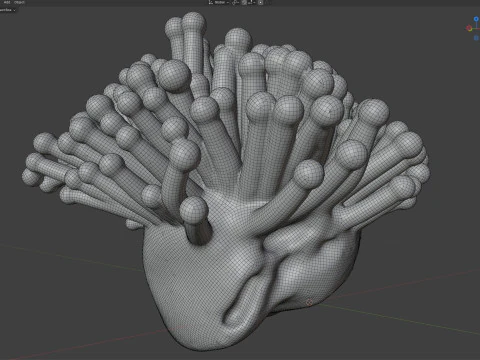
Task: Click the red X axis gizmo circle
Action: (x=469, y=28)
